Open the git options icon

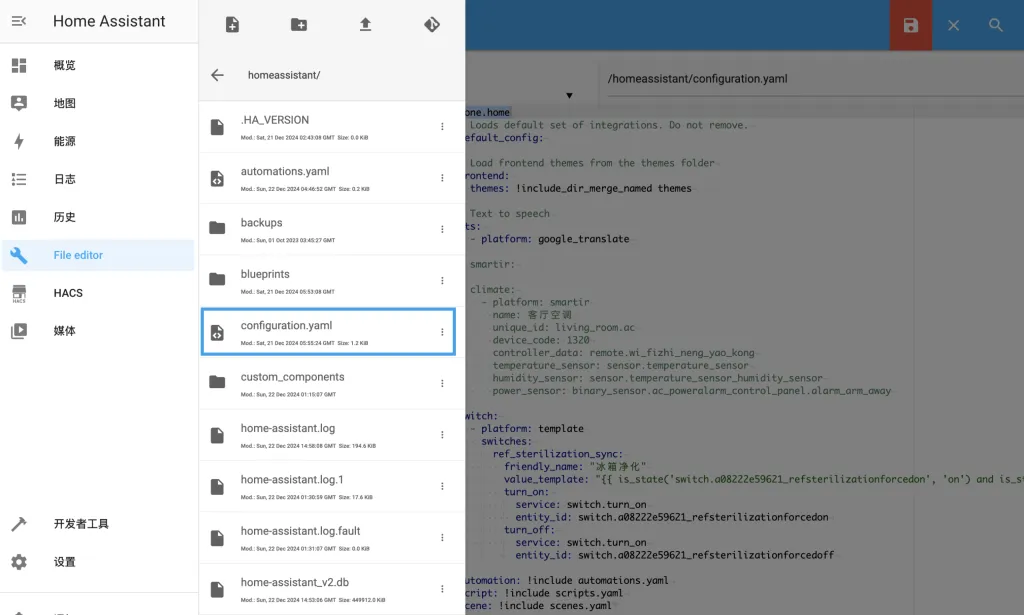point(432,25)
